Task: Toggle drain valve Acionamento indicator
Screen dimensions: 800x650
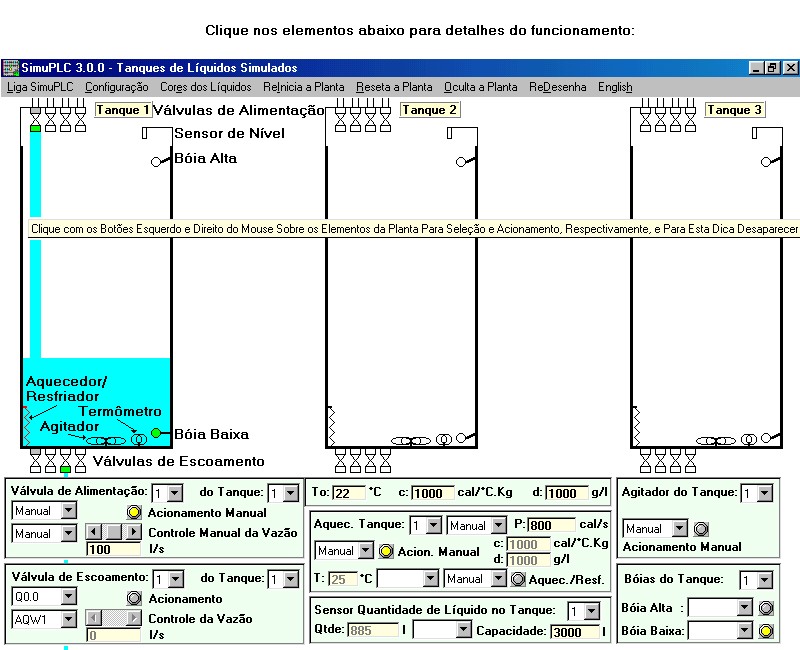Action: tap(134, 598)
